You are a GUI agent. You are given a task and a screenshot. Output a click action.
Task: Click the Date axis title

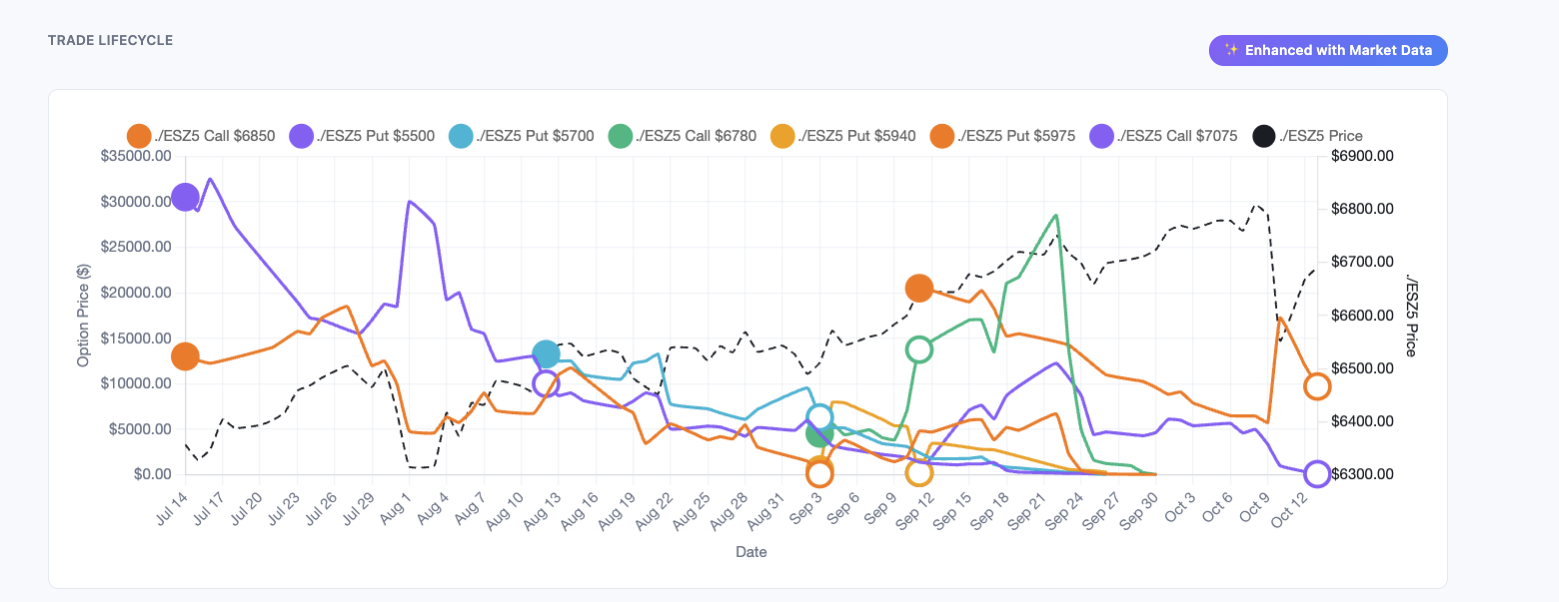751,551
